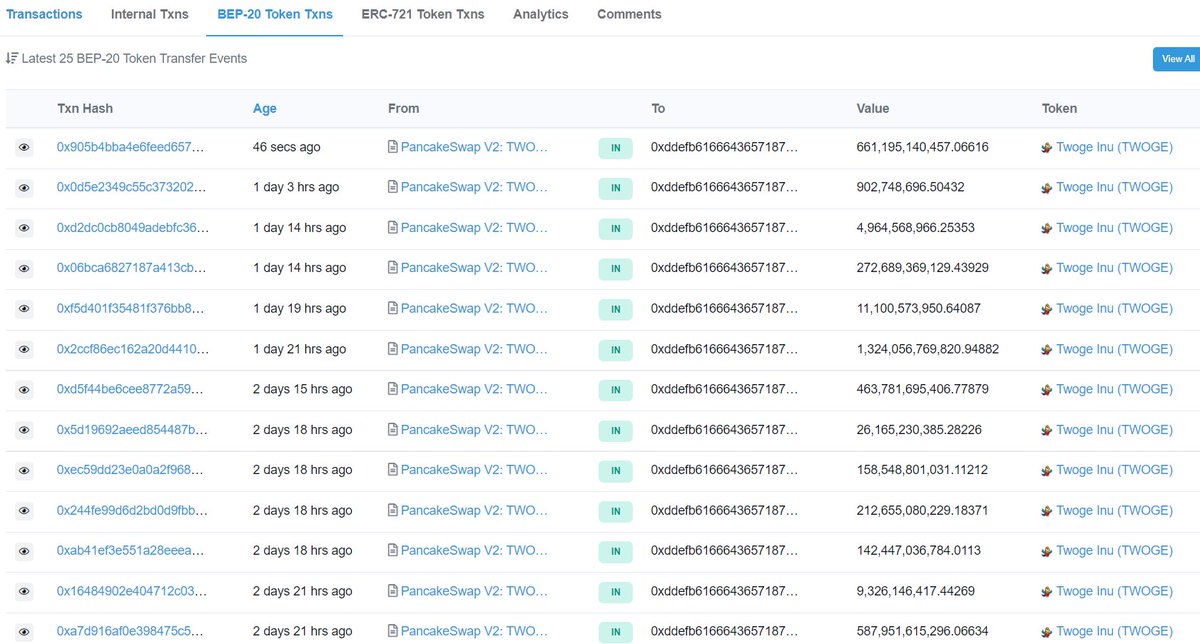Select the BEP-20 Token Txns tab
The image size is (1200, 644).
coord(275,14)
